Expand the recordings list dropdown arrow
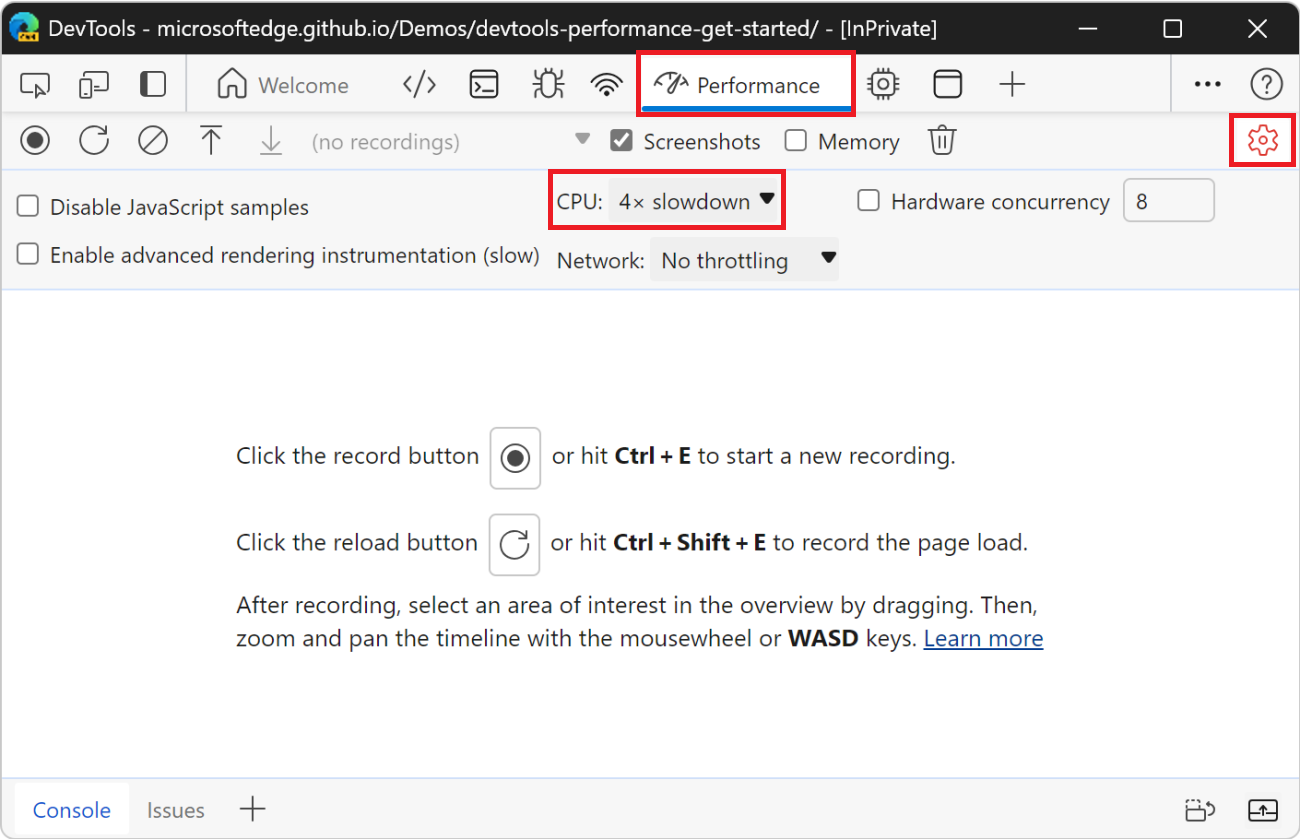 click(x=582, y=139)
